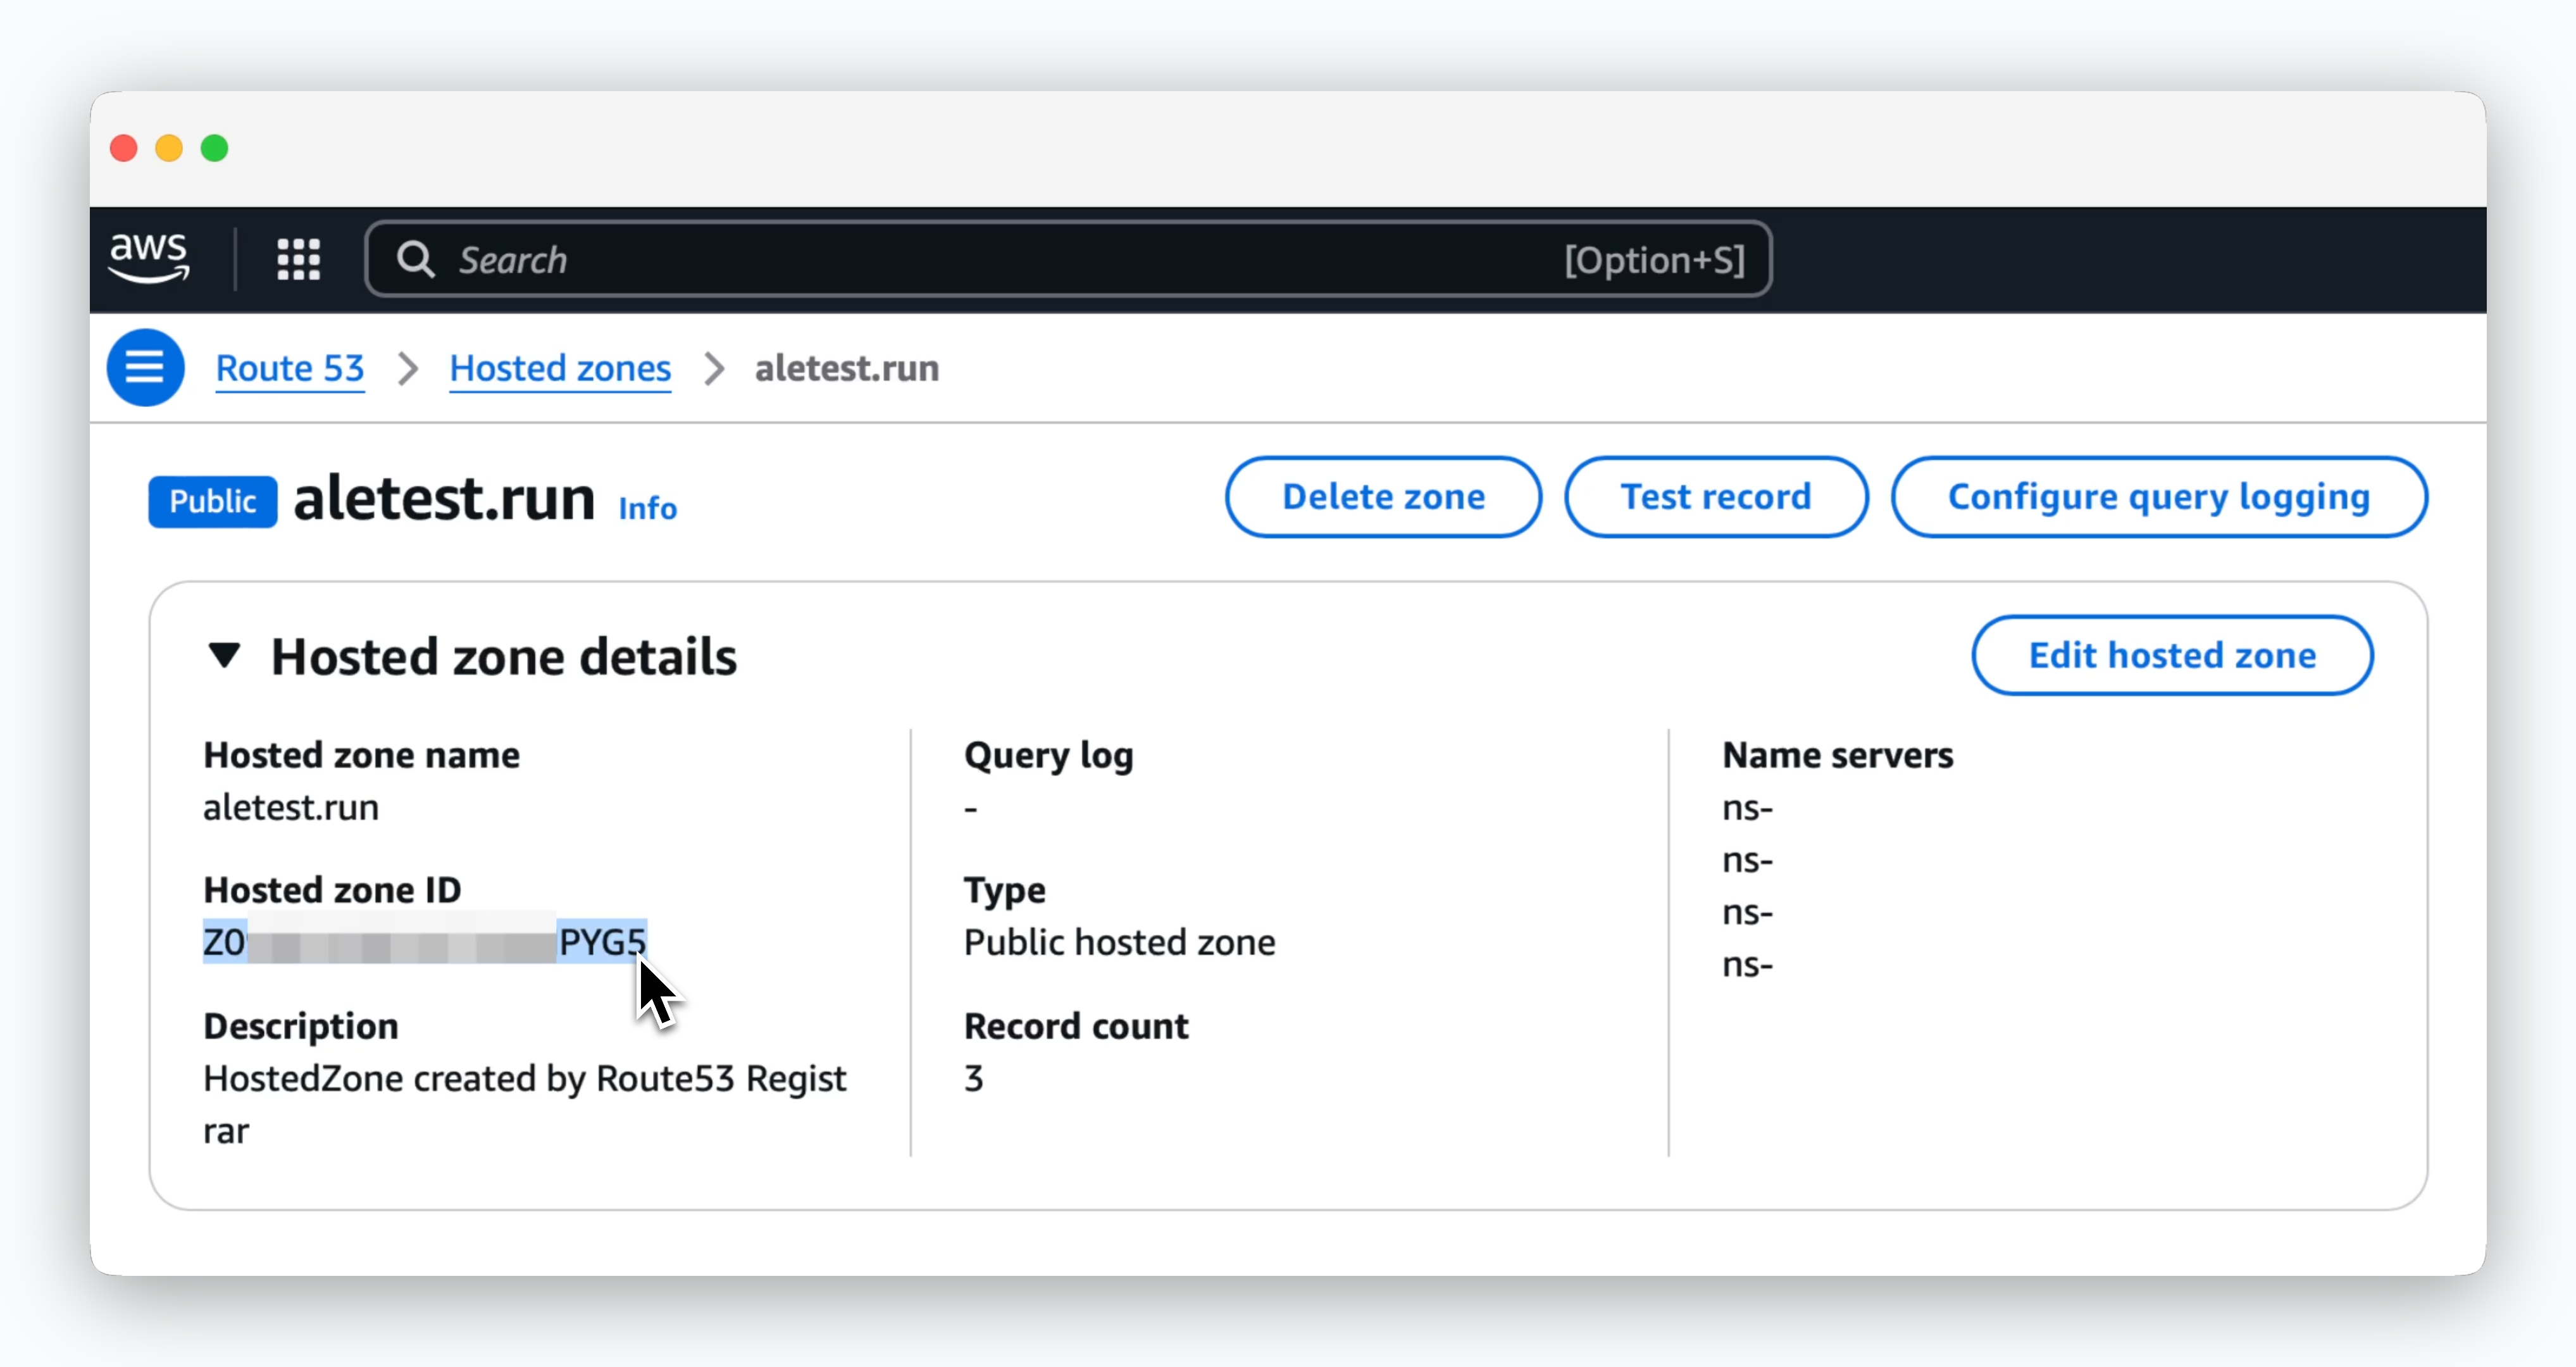Open the side navigation hamburger menu
This screenshot has width=2576, height=1367.
pyautogui.click(x=146, y=368)
